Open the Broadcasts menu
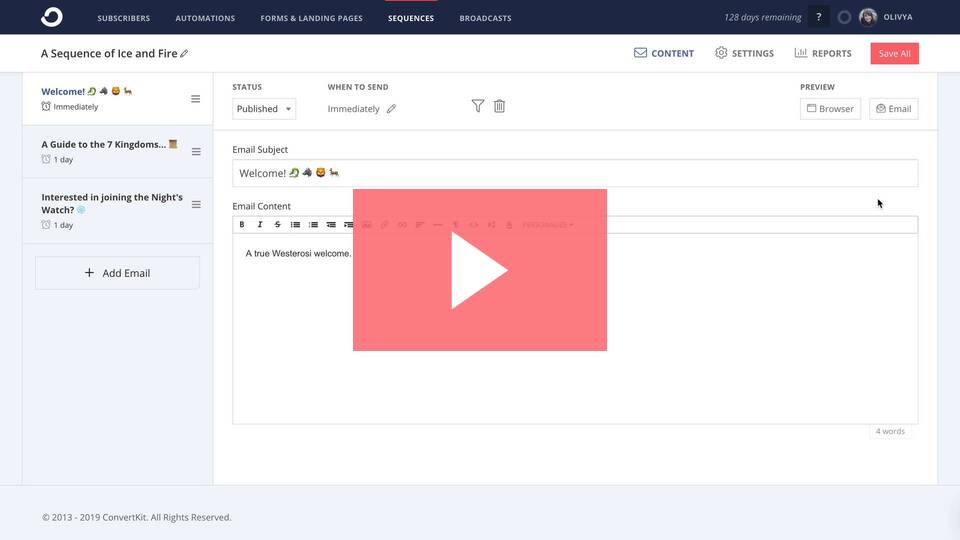960x540 pixels. click(x=486, y=18)
